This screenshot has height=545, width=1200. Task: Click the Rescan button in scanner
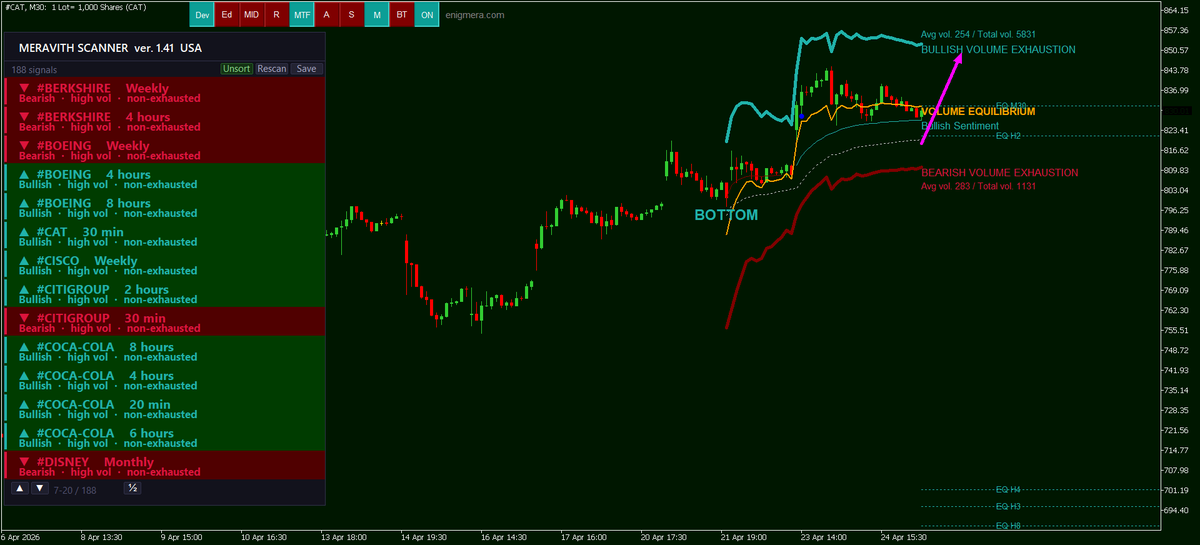pos(272,69)
